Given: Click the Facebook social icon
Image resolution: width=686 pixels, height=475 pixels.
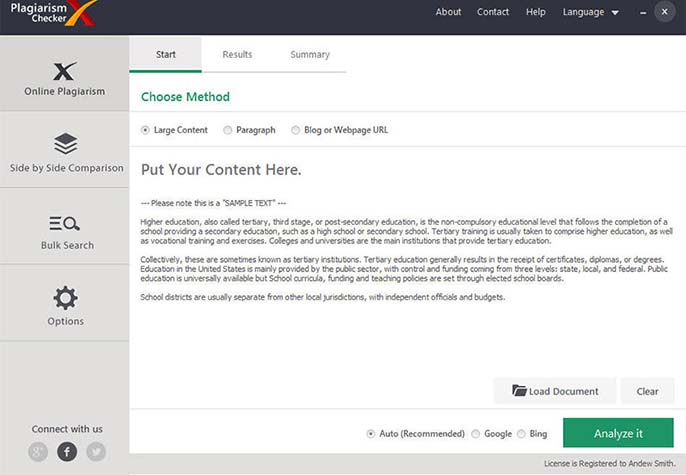Looking at the screenshot, I should point(67,451).
